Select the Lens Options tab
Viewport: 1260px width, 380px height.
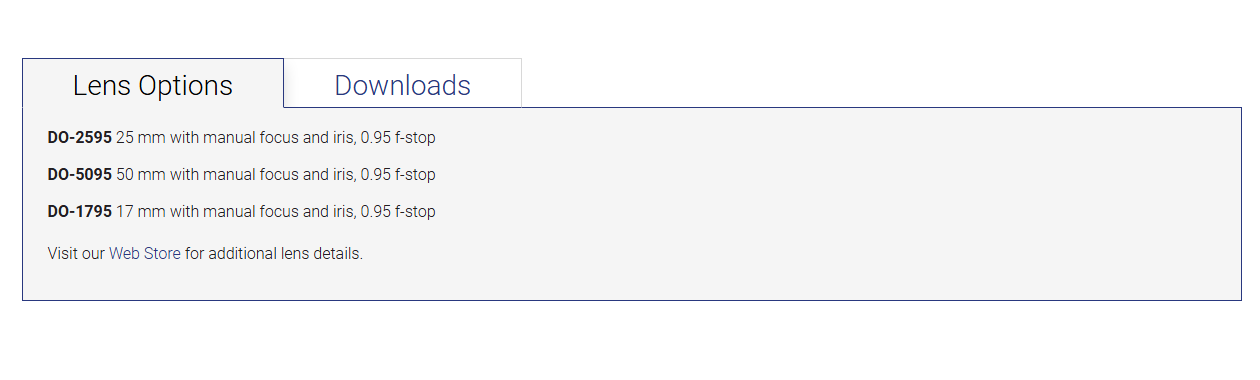click(153, 85)
